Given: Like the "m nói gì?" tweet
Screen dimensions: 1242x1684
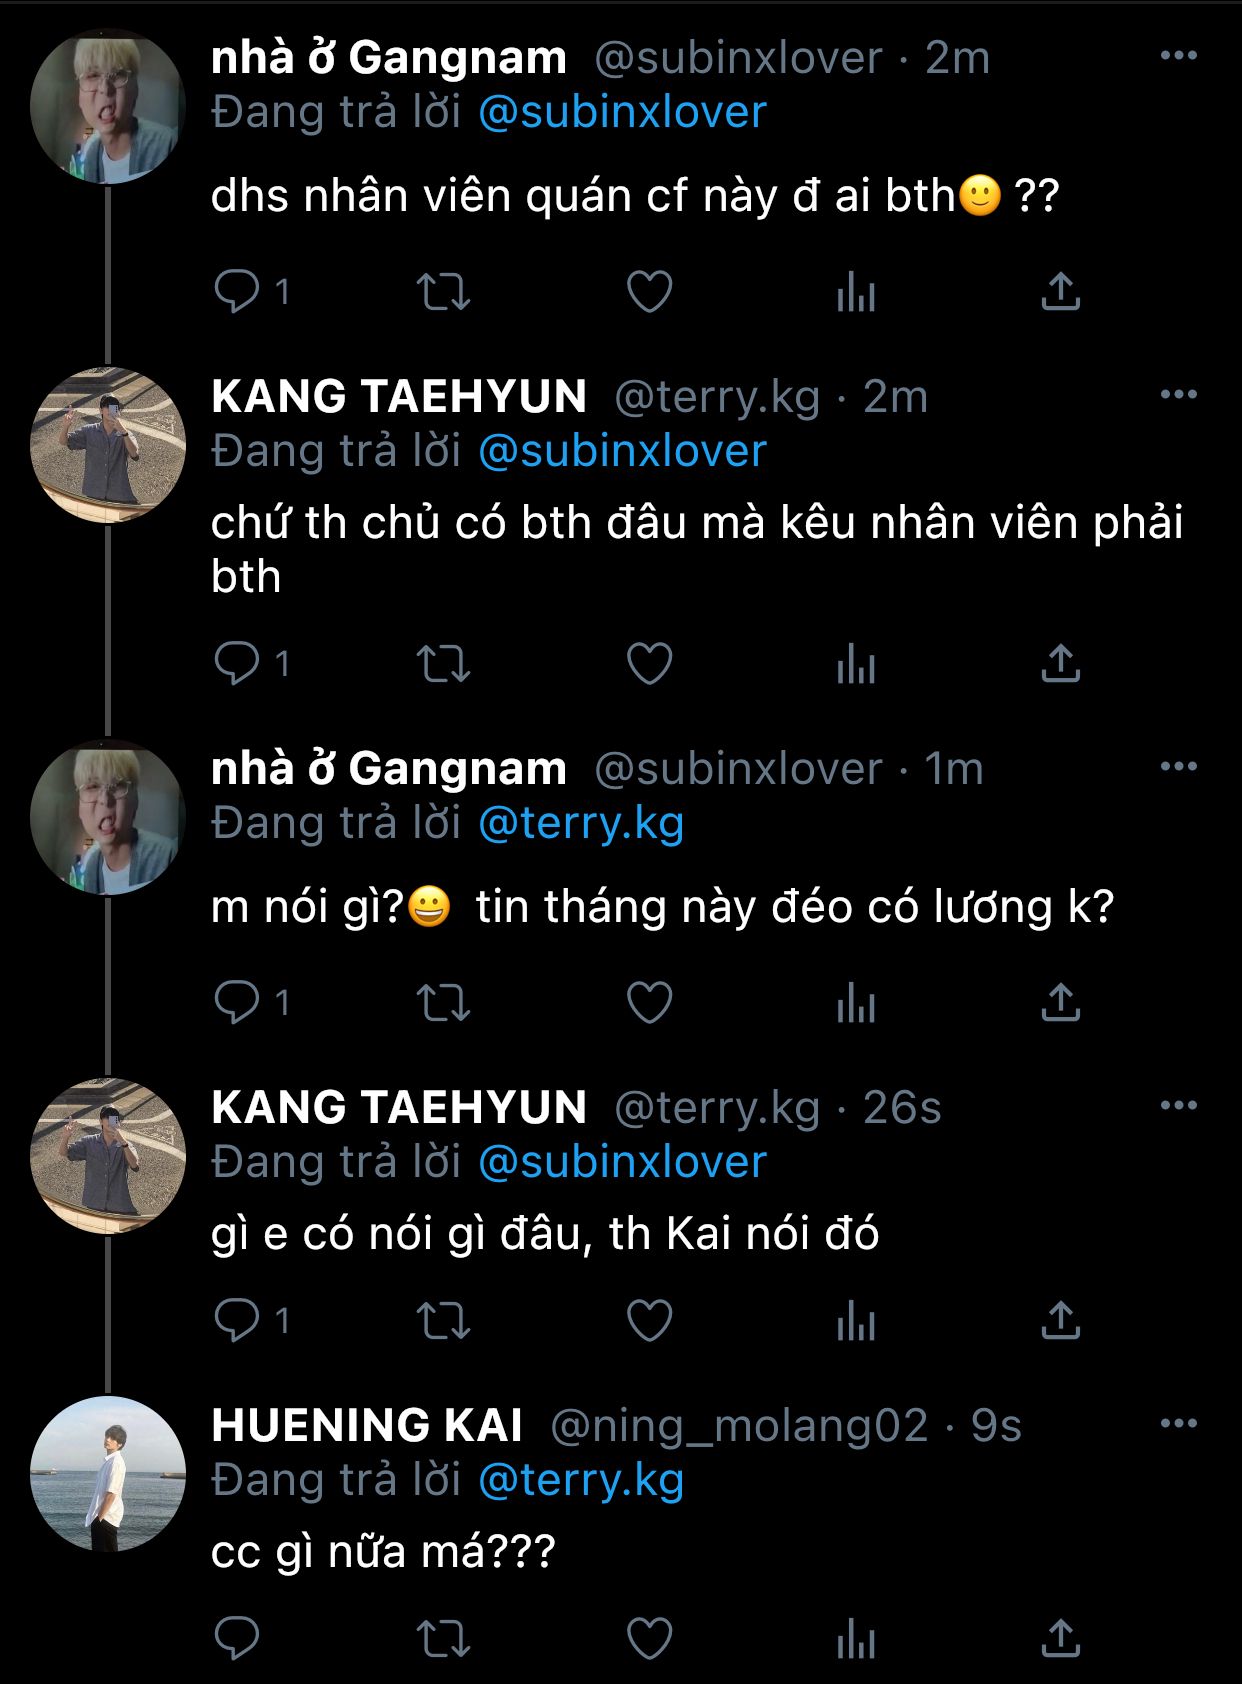Looking at the screenshot, I should 649,1003.
